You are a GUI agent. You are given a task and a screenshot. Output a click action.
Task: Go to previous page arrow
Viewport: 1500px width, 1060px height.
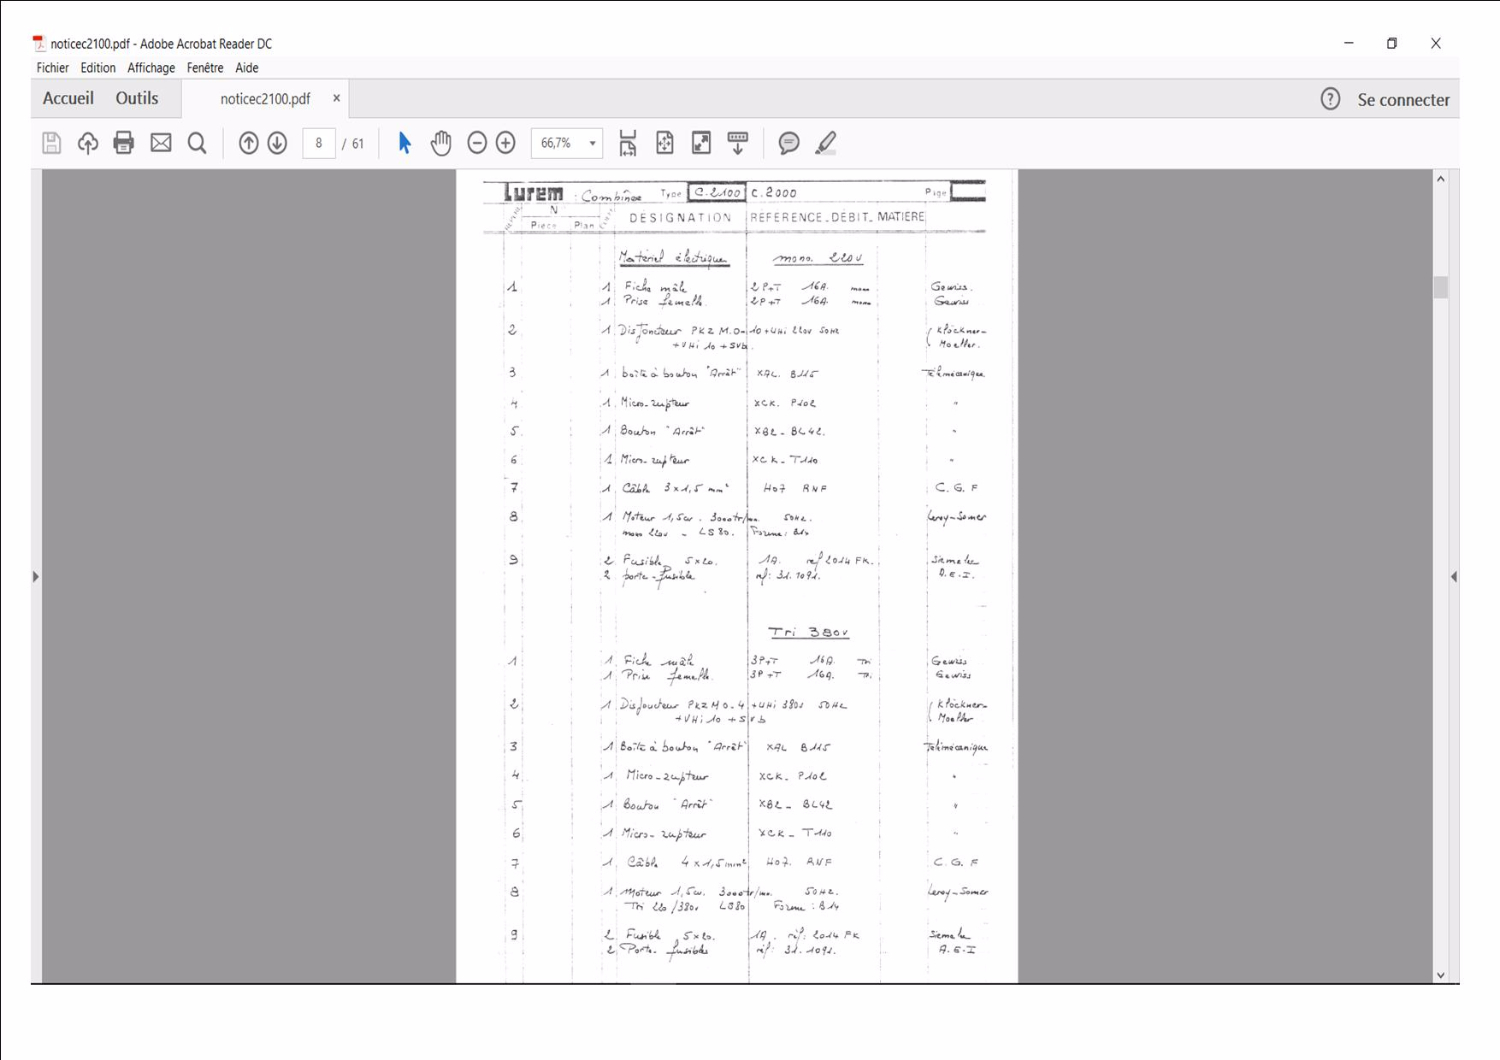249,143
